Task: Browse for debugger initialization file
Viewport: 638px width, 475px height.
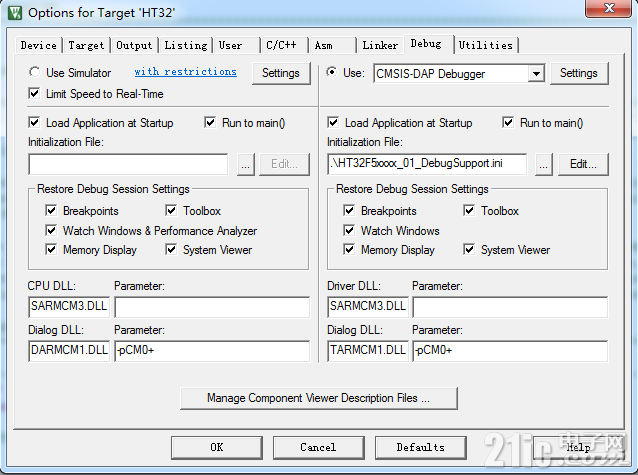Action: [x=544, y=164]
